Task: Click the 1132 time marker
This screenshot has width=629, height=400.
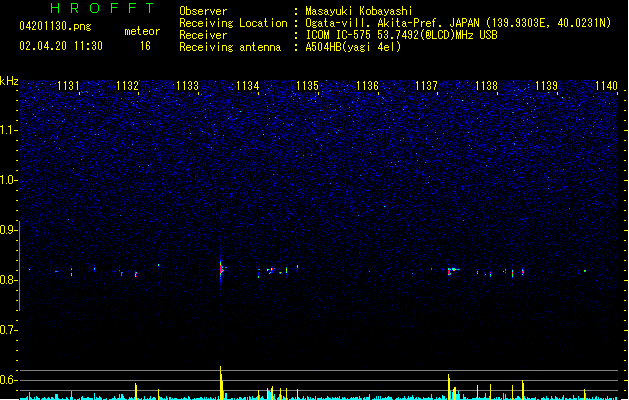Action: 127,86
